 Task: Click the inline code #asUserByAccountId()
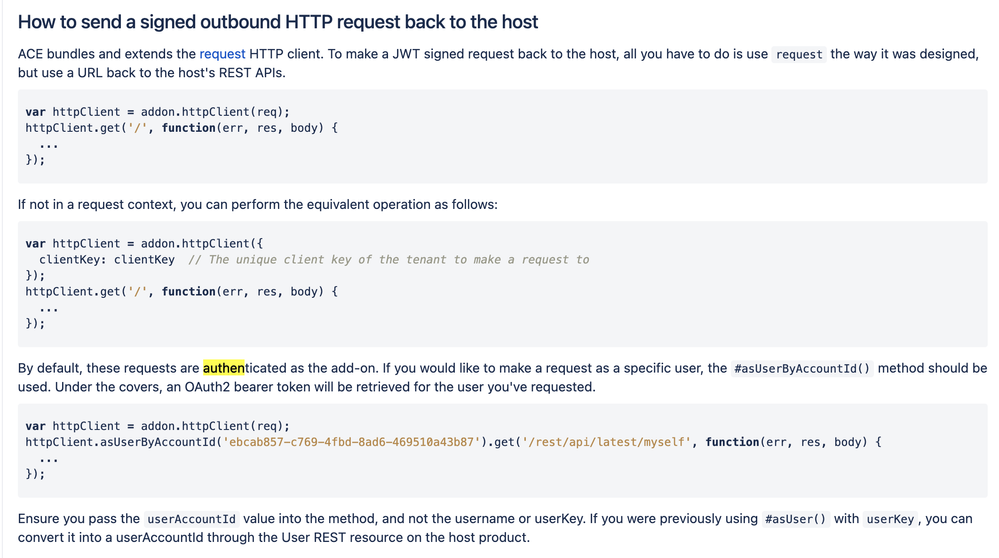(x=802, y=369)
